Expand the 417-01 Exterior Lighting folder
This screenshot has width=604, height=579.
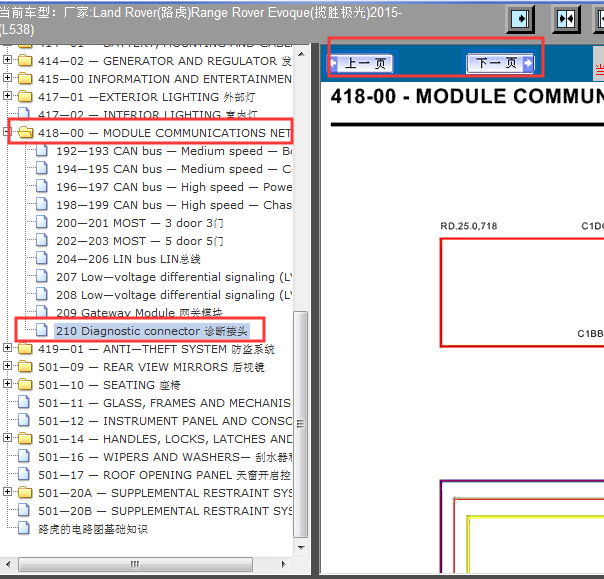pyautogui.click(x=7, y=96)
